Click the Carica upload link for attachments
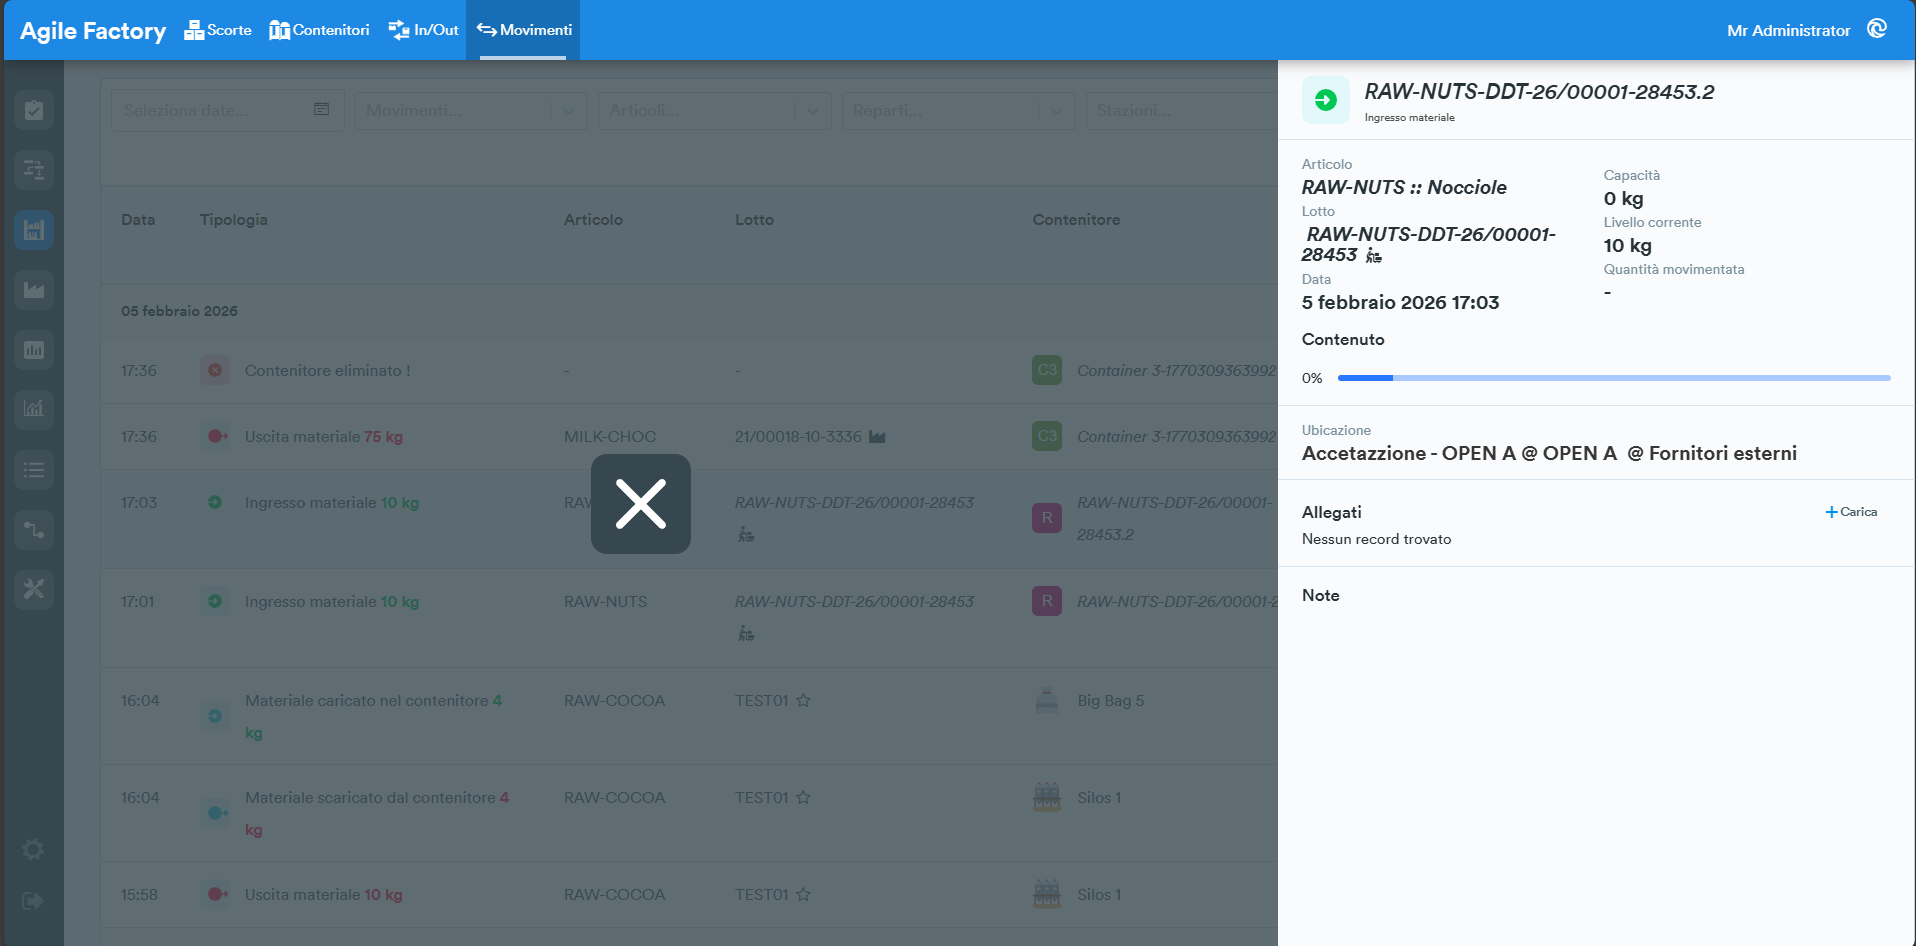This screenshot has height=946, width=1916. 1851,512
